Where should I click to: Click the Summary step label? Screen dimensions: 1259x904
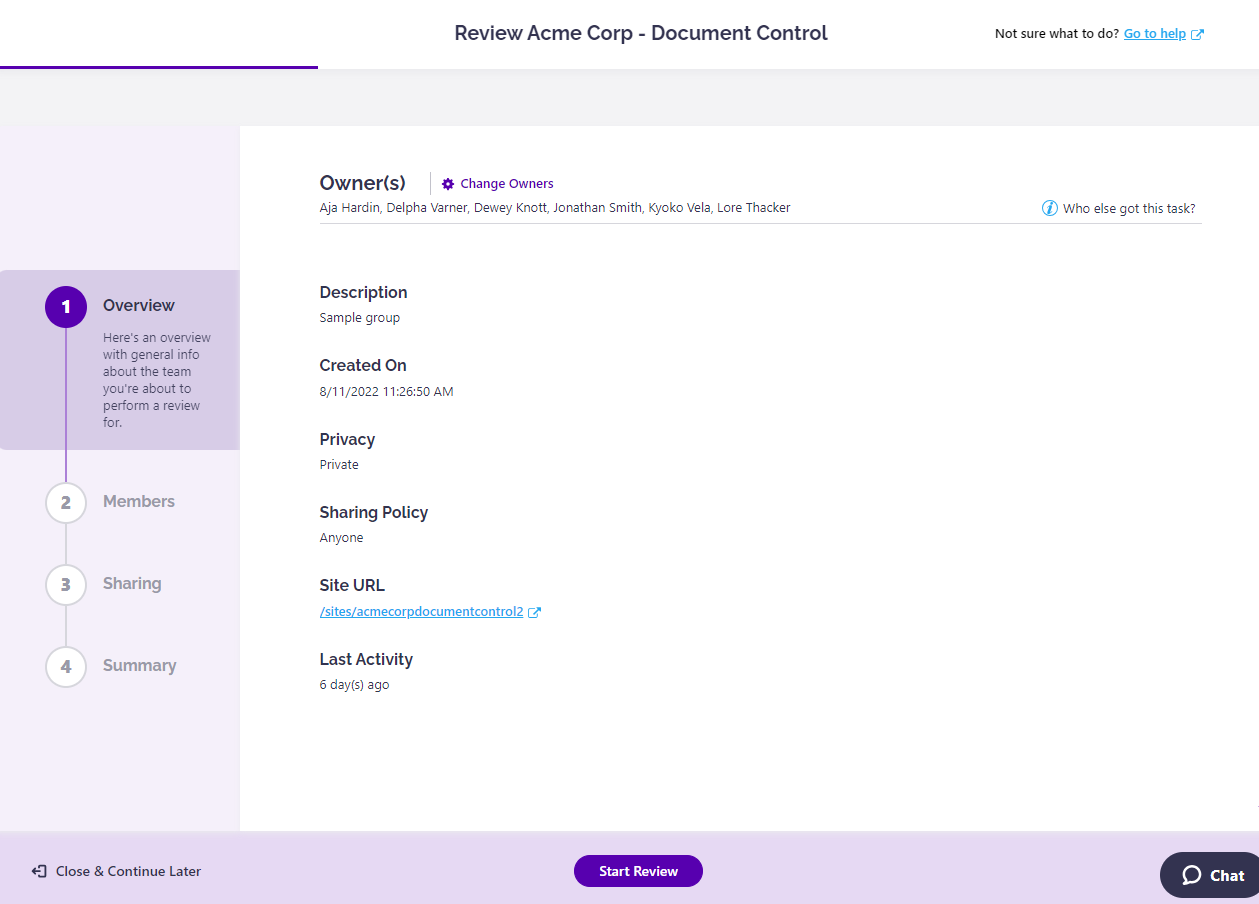(x=140, y=666)
